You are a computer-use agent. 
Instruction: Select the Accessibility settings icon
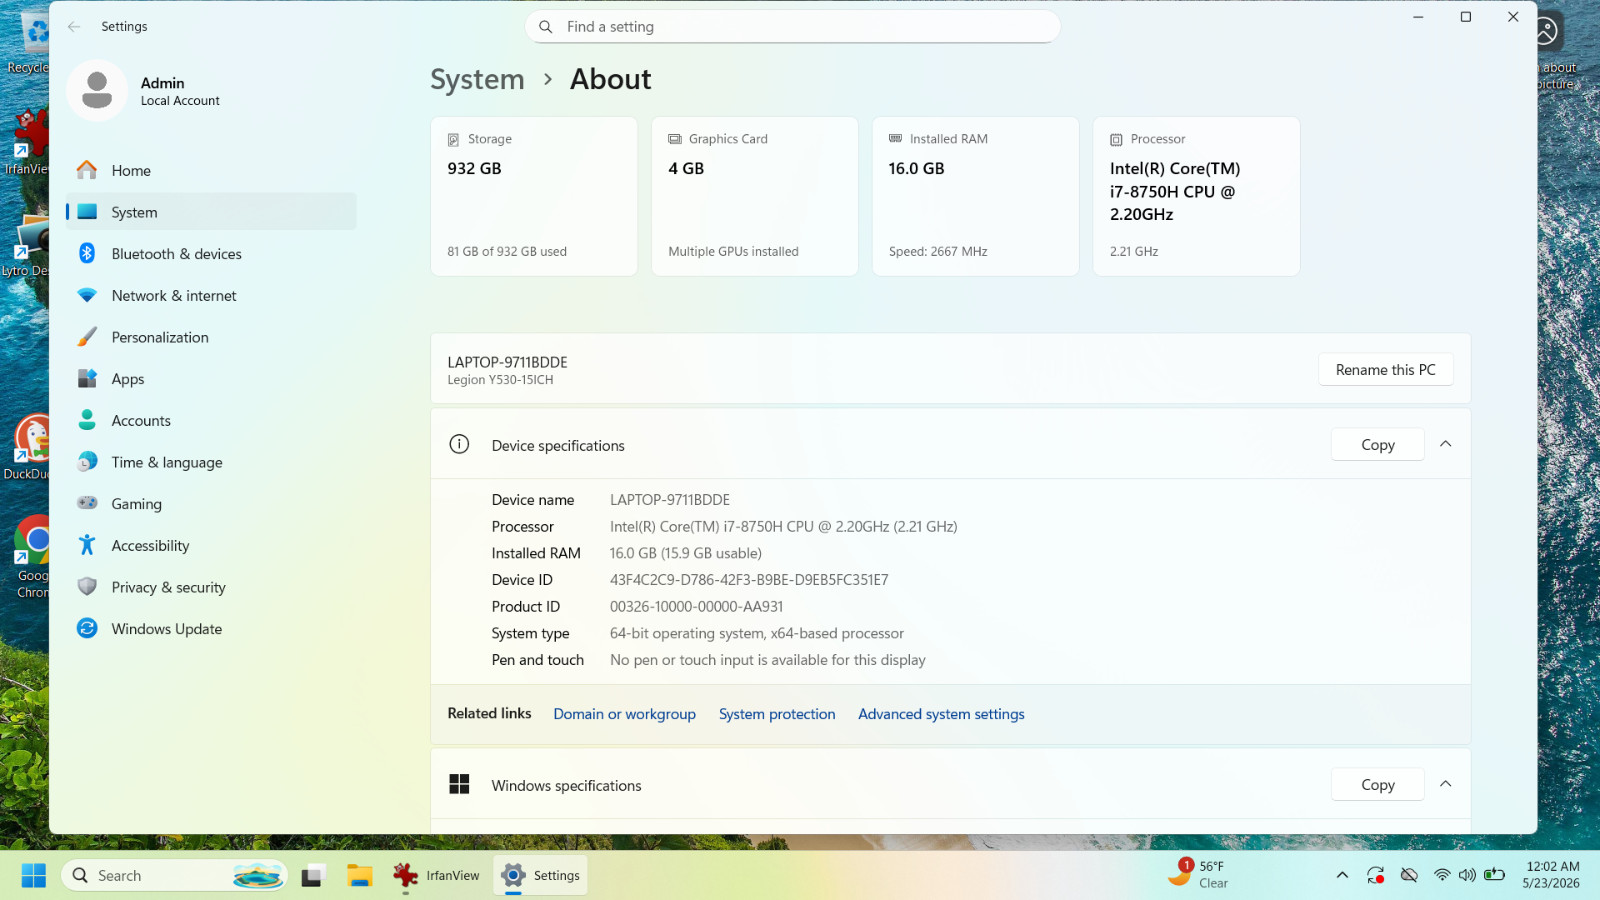(87, 545)
